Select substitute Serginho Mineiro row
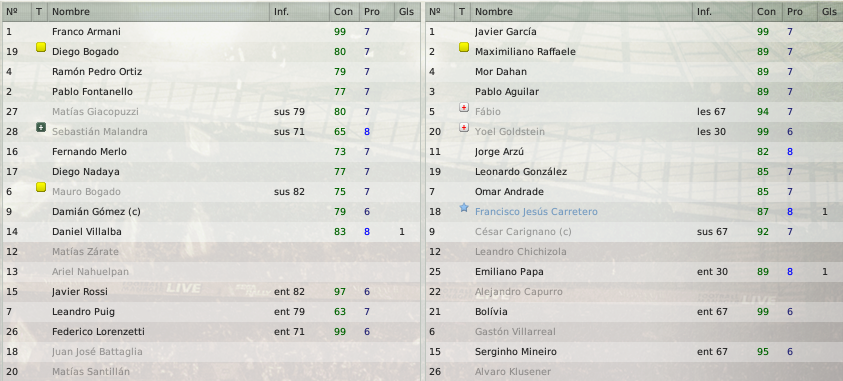843x381 pixels. pos(634,352)
